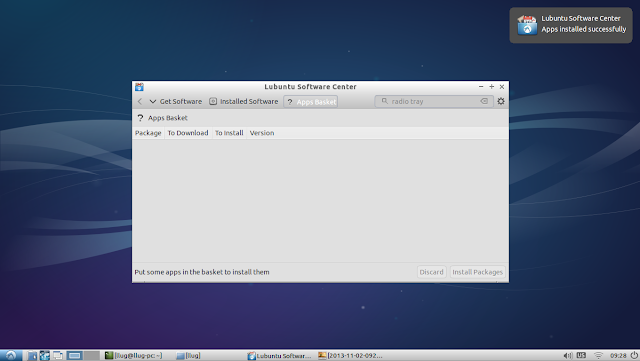Clear the search field text
This screenshot has width=640, height=361.
(484, 101)
